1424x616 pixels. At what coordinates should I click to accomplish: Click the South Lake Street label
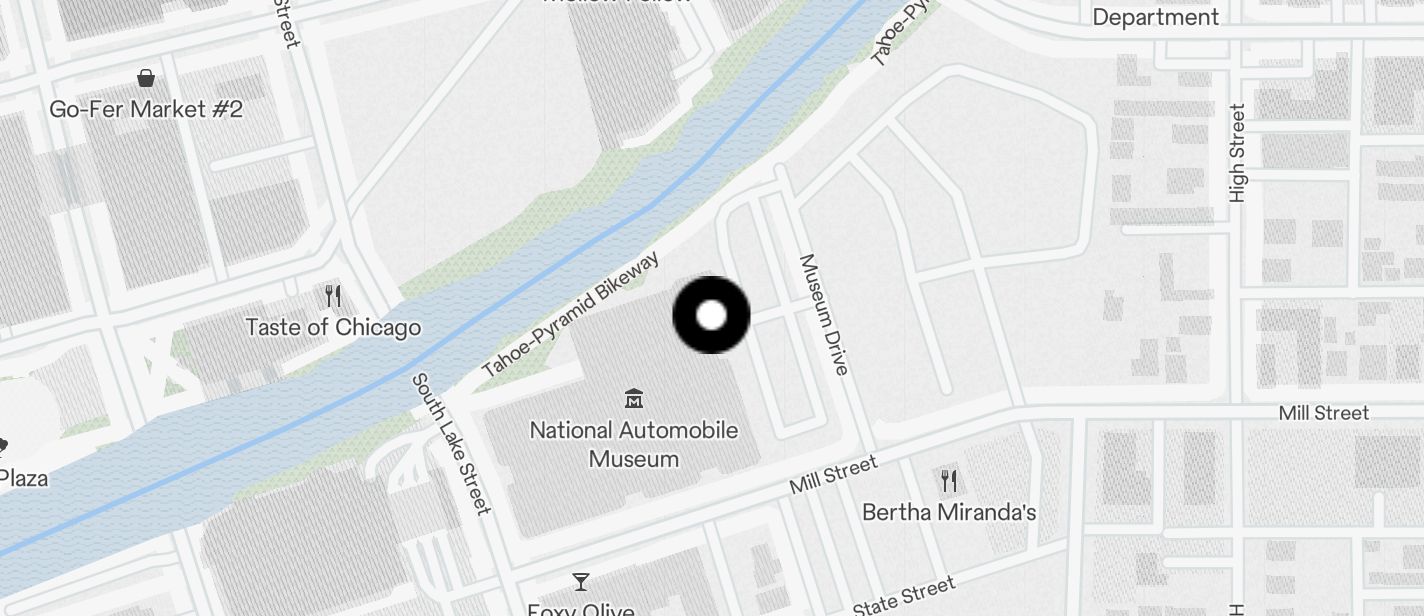[x=452, y=443]
